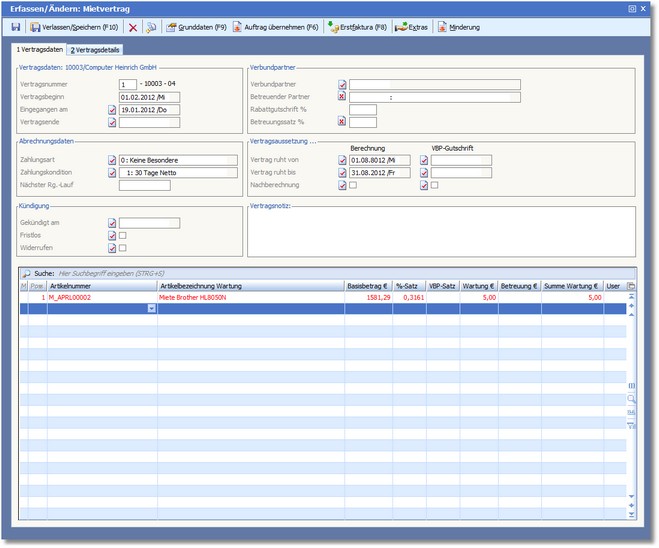Toggle the Widerrufen checkbox
The width and height of the screenshot is (659, 548).
tap(123, 247)
